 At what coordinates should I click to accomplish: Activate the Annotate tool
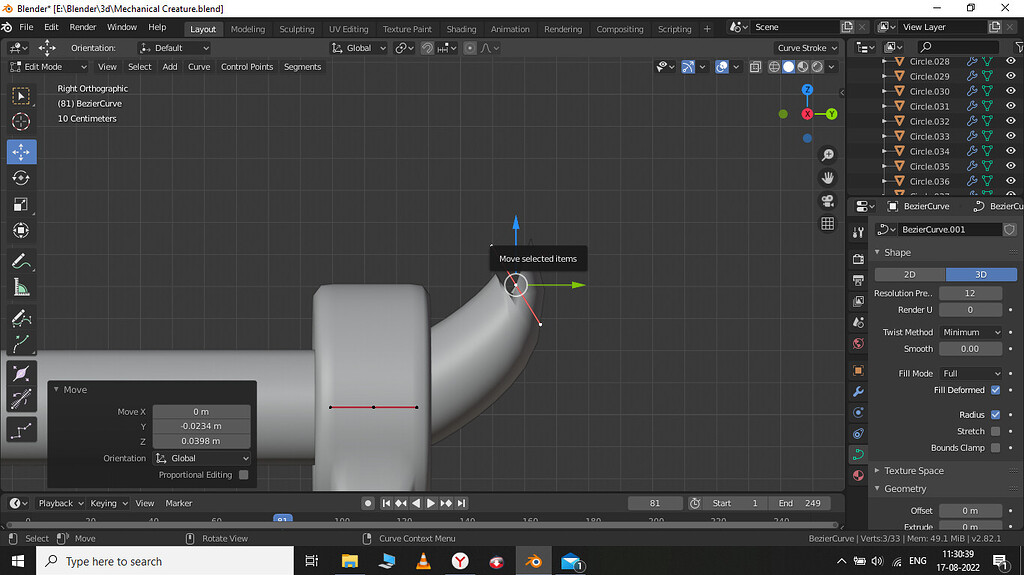click(22, 261)
